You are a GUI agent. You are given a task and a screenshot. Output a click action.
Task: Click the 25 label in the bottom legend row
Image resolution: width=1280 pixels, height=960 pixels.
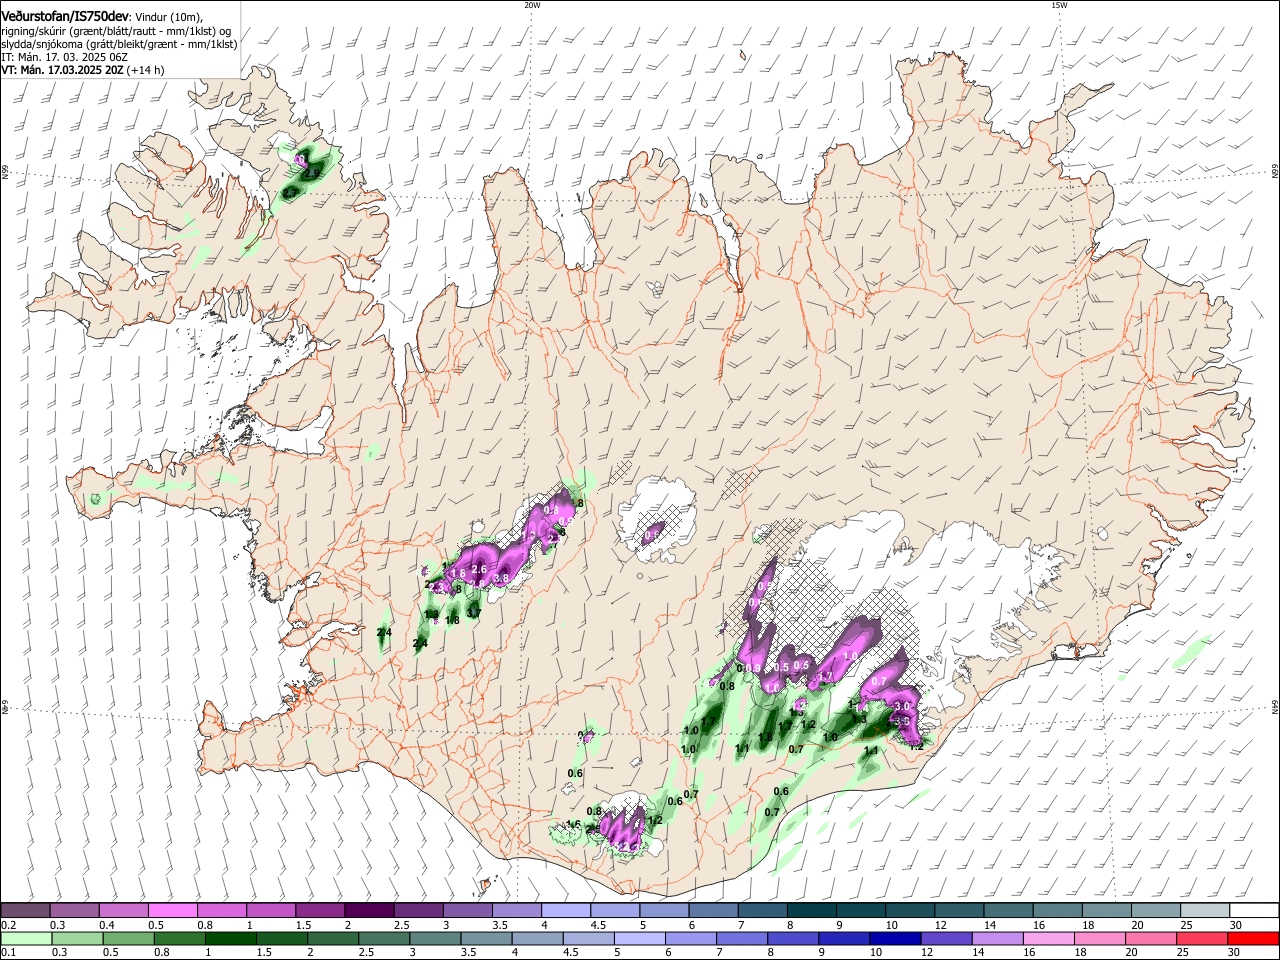coord(1185,953)
